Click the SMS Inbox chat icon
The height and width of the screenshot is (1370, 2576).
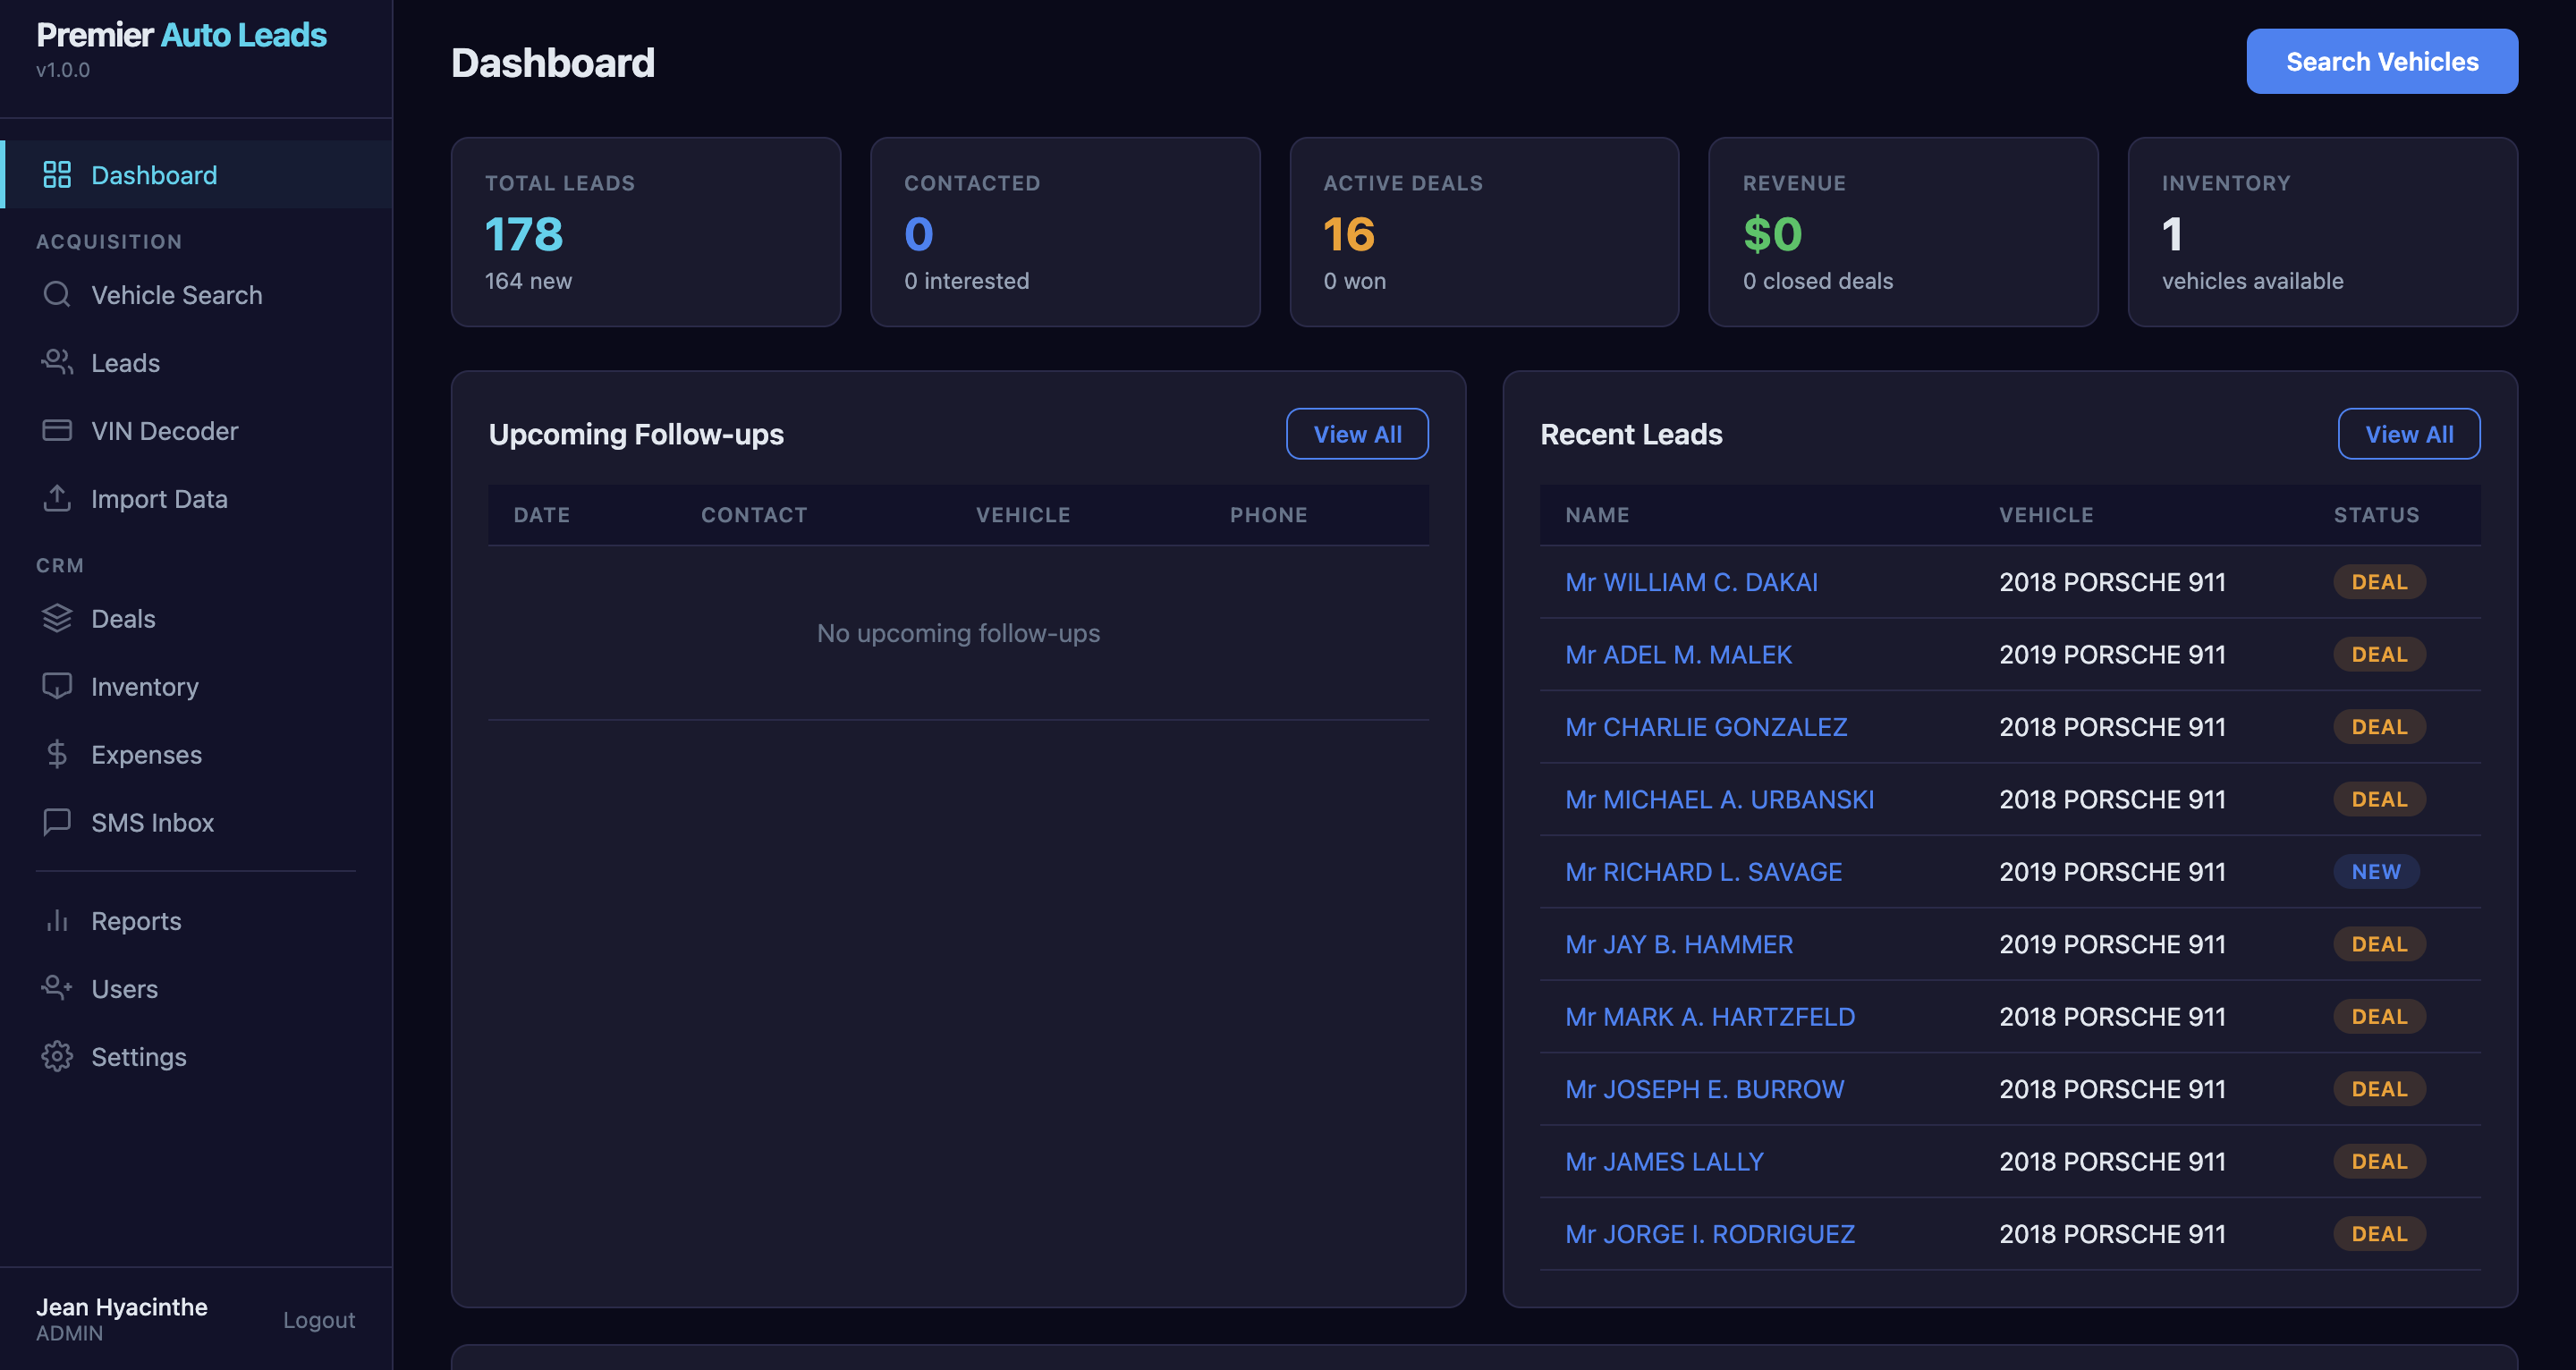(x=57, y=822)
